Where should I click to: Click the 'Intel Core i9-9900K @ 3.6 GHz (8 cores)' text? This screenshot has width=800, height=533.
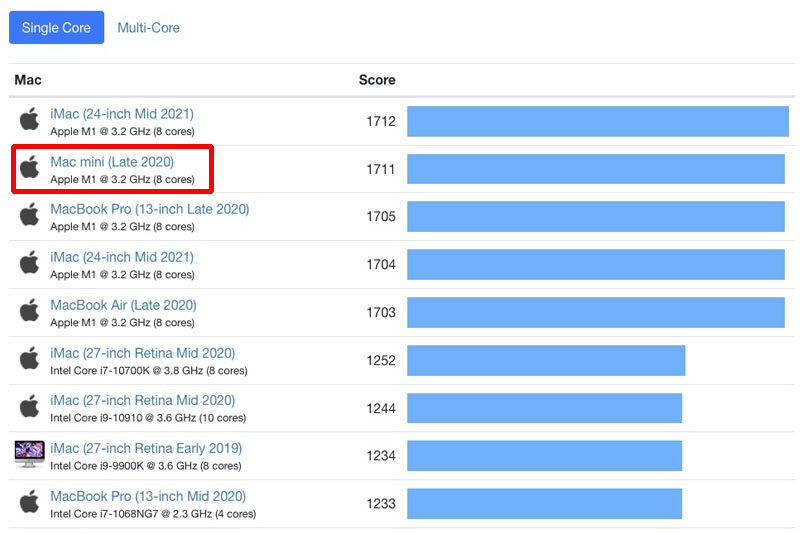145,466
